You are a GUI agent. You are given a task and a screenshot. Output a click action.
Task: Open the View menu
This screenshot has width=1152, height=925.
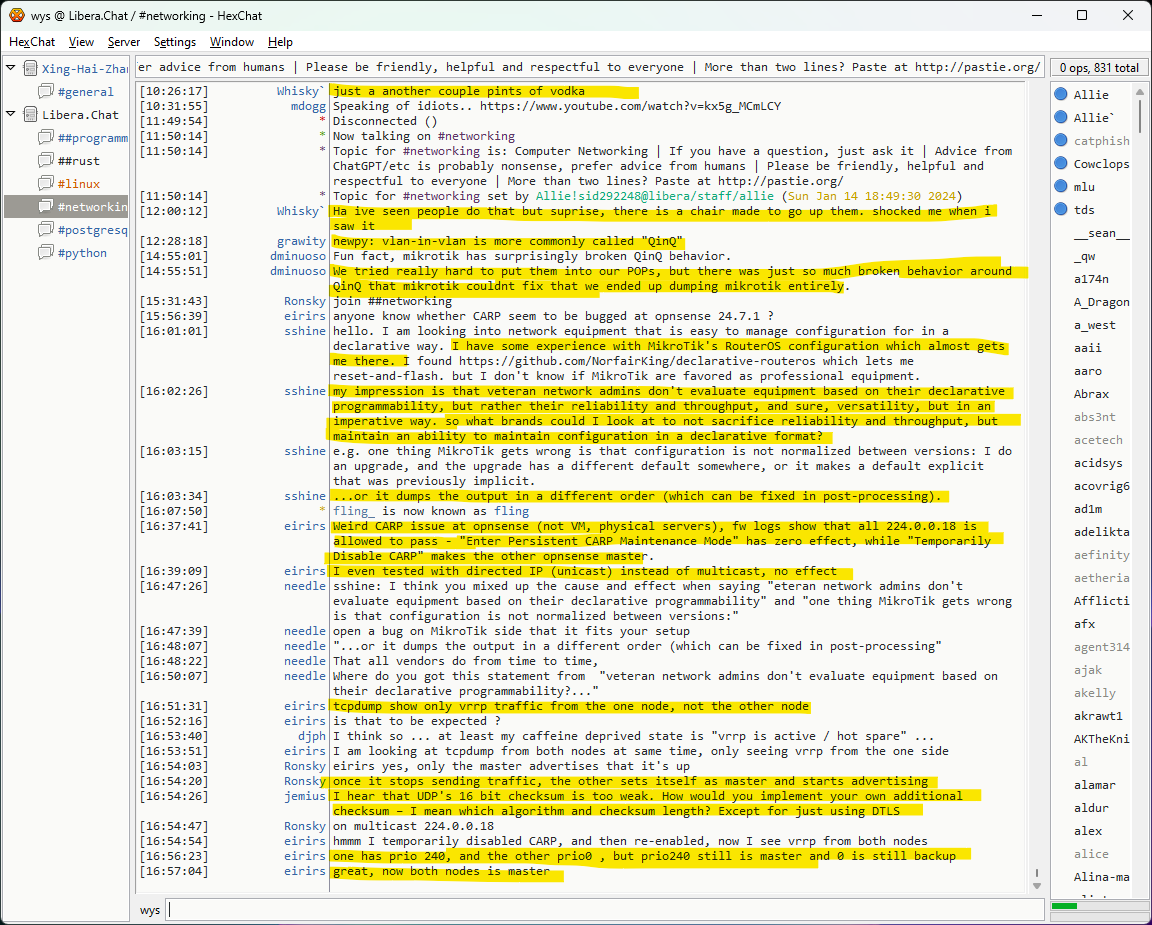tap(81, 42)
